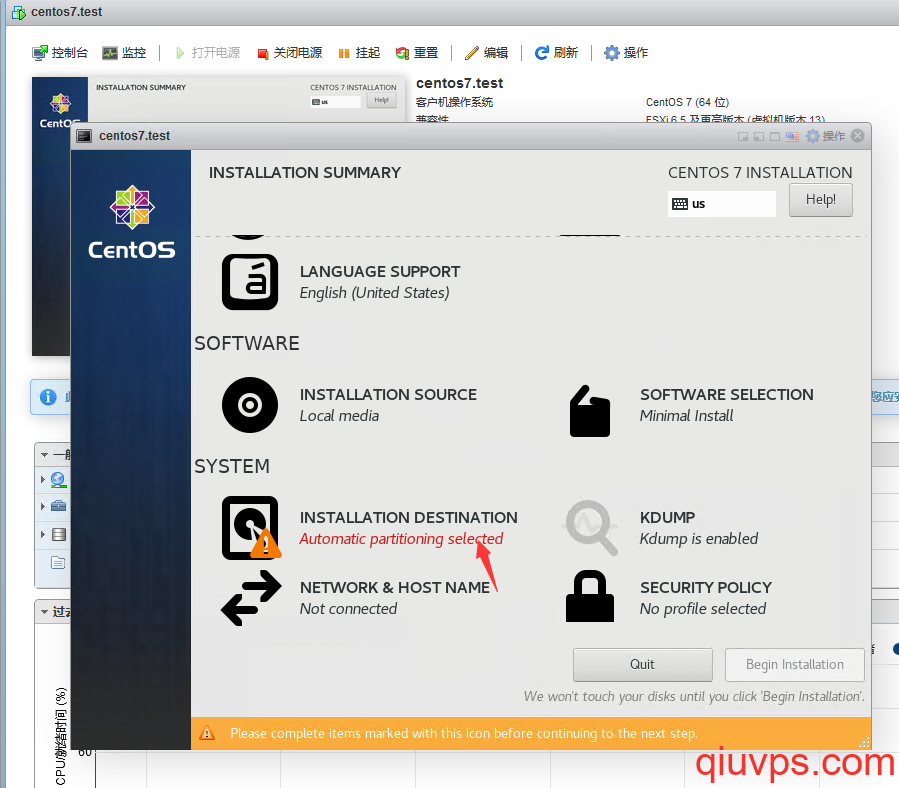899x788 pixels.
Task: Click the warning triangle in the orange bar
Action: click(207, 733)
